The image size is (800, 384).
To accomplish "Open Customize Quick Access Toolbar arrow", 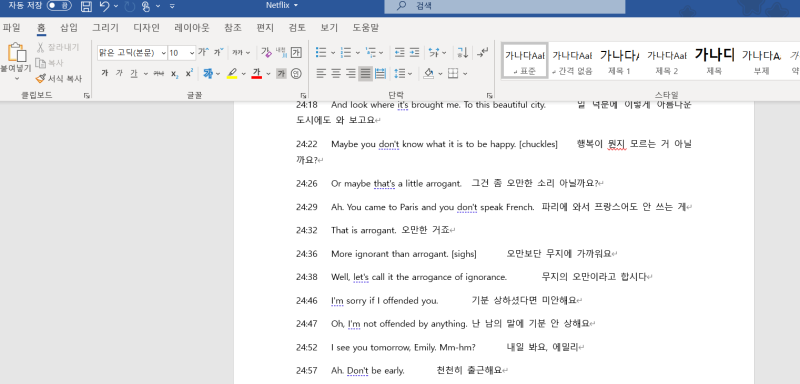I will click(x=172, y=6).
